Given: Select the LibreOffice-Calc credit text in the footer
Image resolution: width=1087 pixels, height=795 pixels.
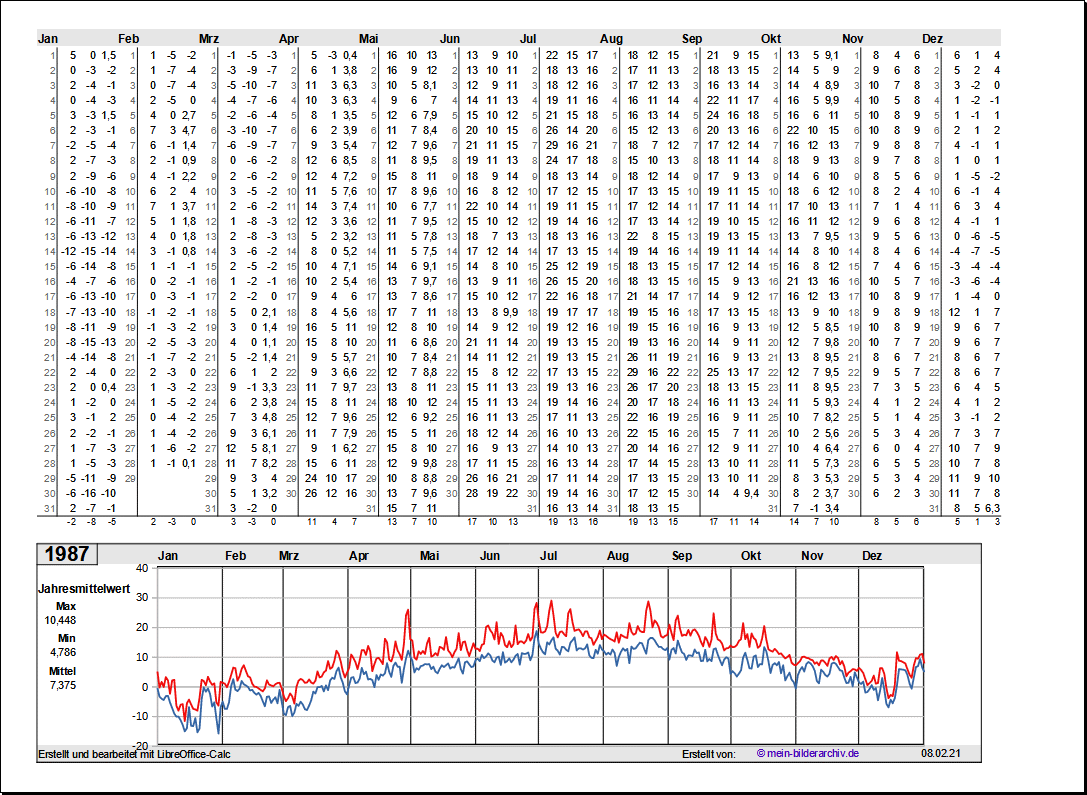Looking at the screenshot, I should click(134, 753).
